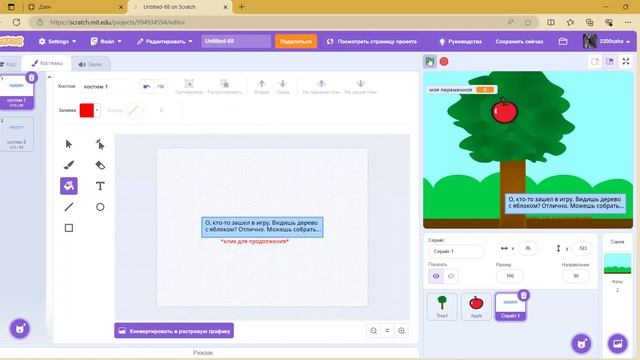Enter full screen stage mode
Image resolution: width=640 pixels, height=360 pixels.
pyautogui.click(x=626, y=62)
